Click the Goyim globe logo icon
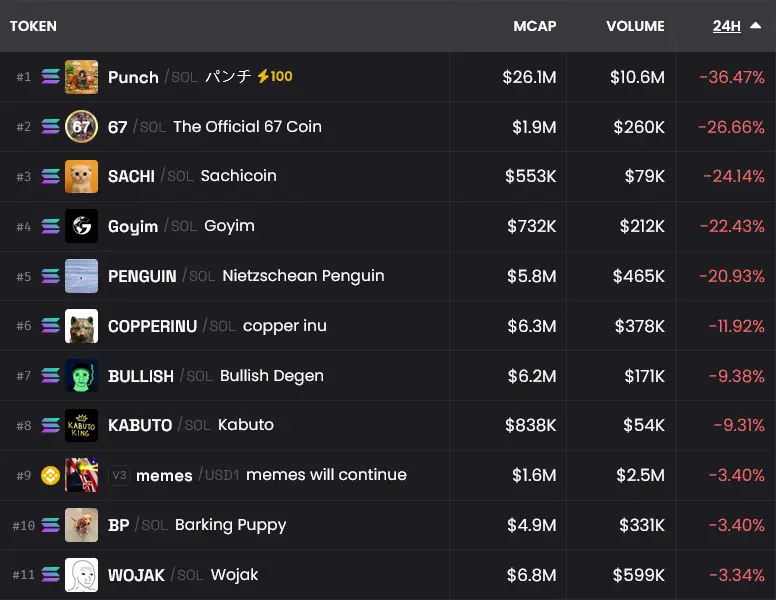 (x=81, y=226)
